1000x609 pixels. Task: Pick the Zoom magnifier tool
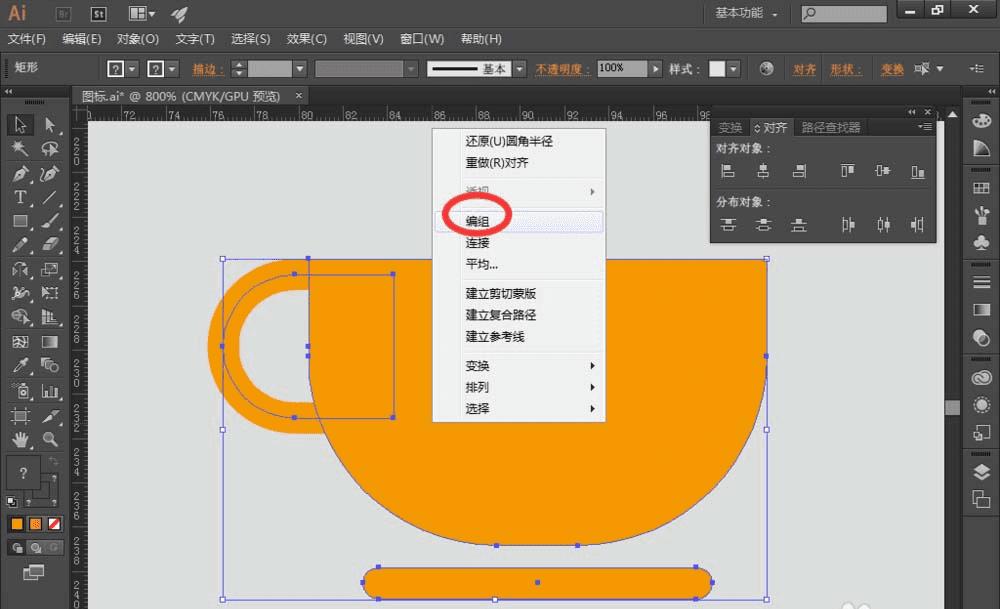(x=49, y=440)
